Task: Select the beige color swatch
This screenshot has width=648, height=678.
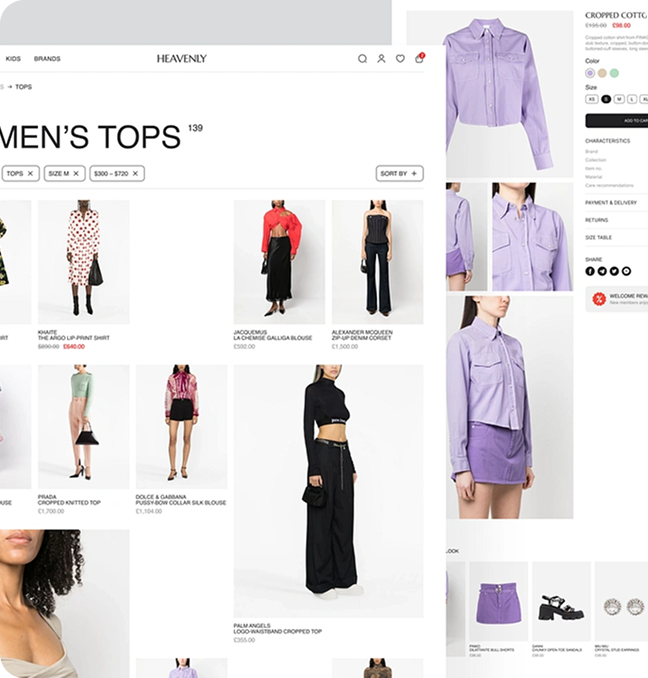Action: tap(602, 73)
